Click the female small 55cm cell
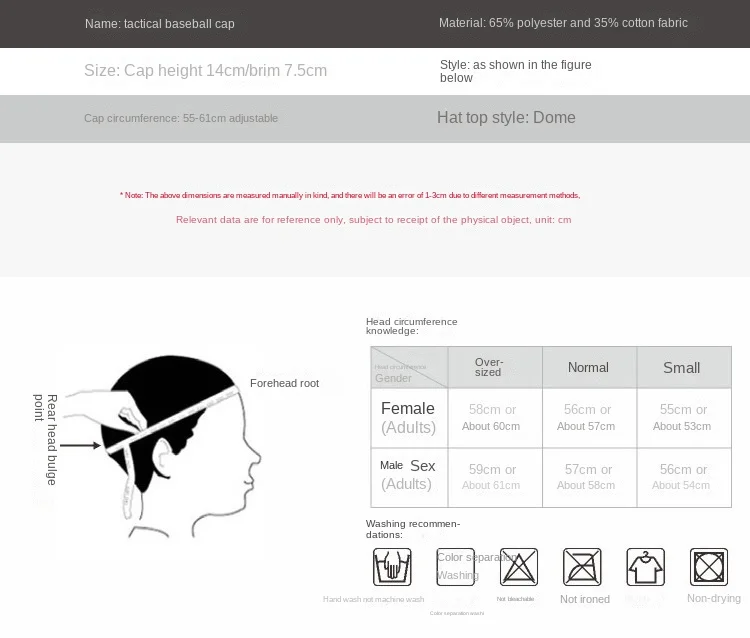The height and width of the screenshot is (638, 750). [682, 418]
